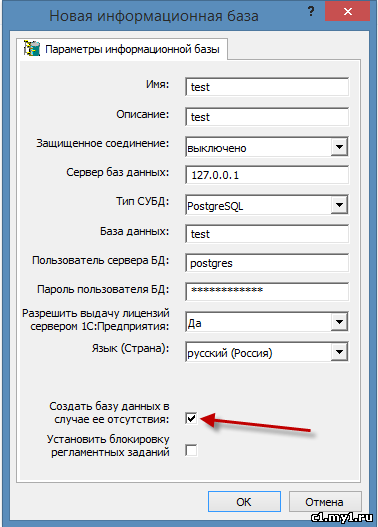This screenshot has height=527, width=378.
Task: Focus the Пользователь сервера БД field
Action: [267, 263]
